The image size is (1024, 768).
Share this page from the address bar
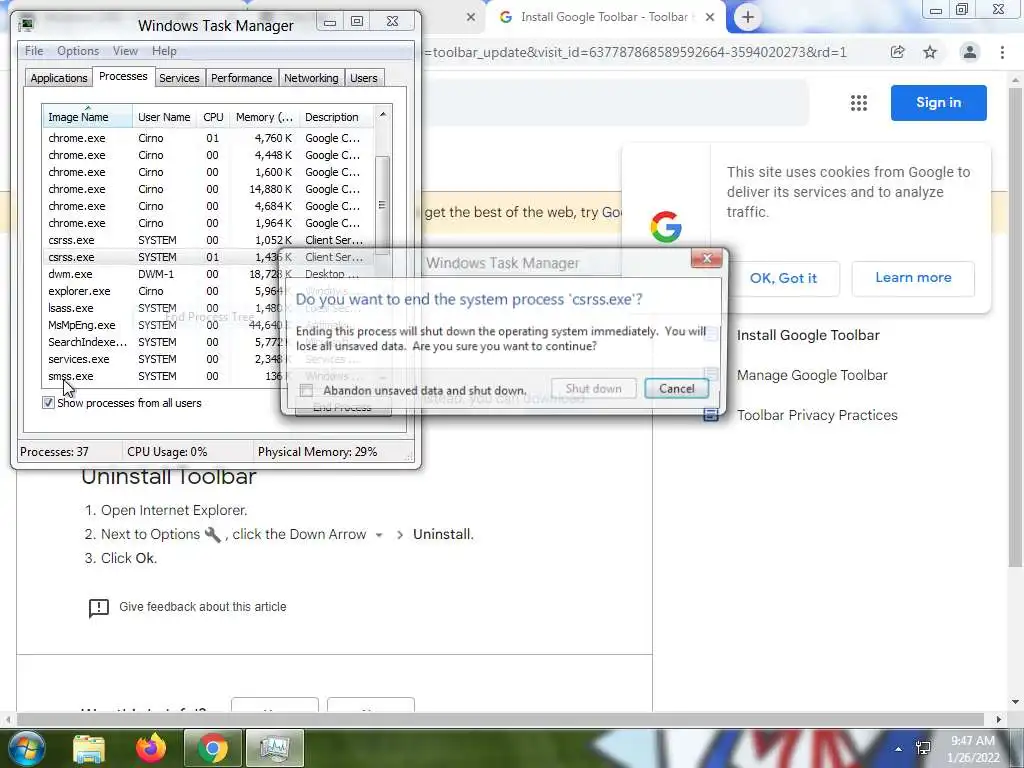(x=898, y=52)
